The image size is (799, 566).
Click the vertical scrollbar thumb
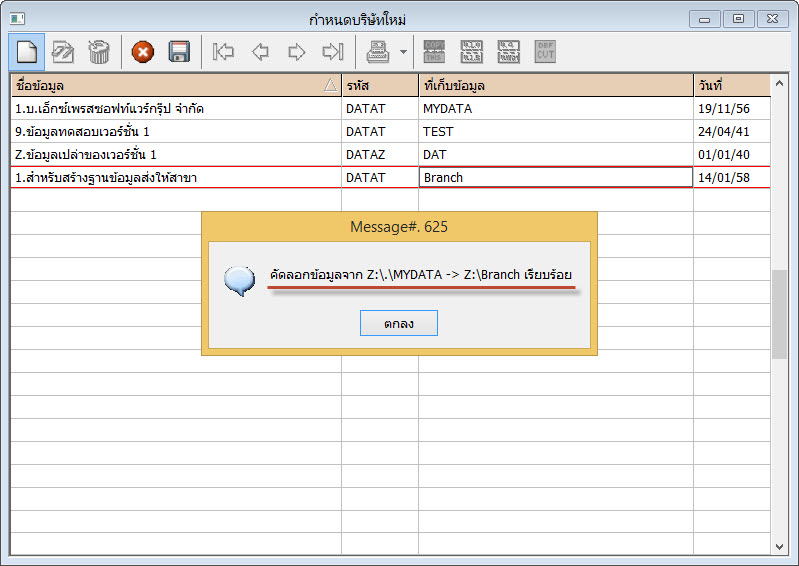tap(779, 315)
